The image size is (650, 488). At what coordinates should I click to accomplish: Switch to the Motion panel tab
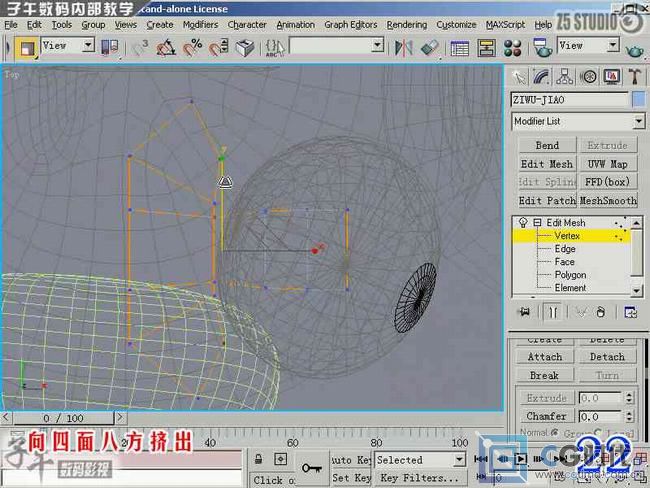tap(589, 77)
